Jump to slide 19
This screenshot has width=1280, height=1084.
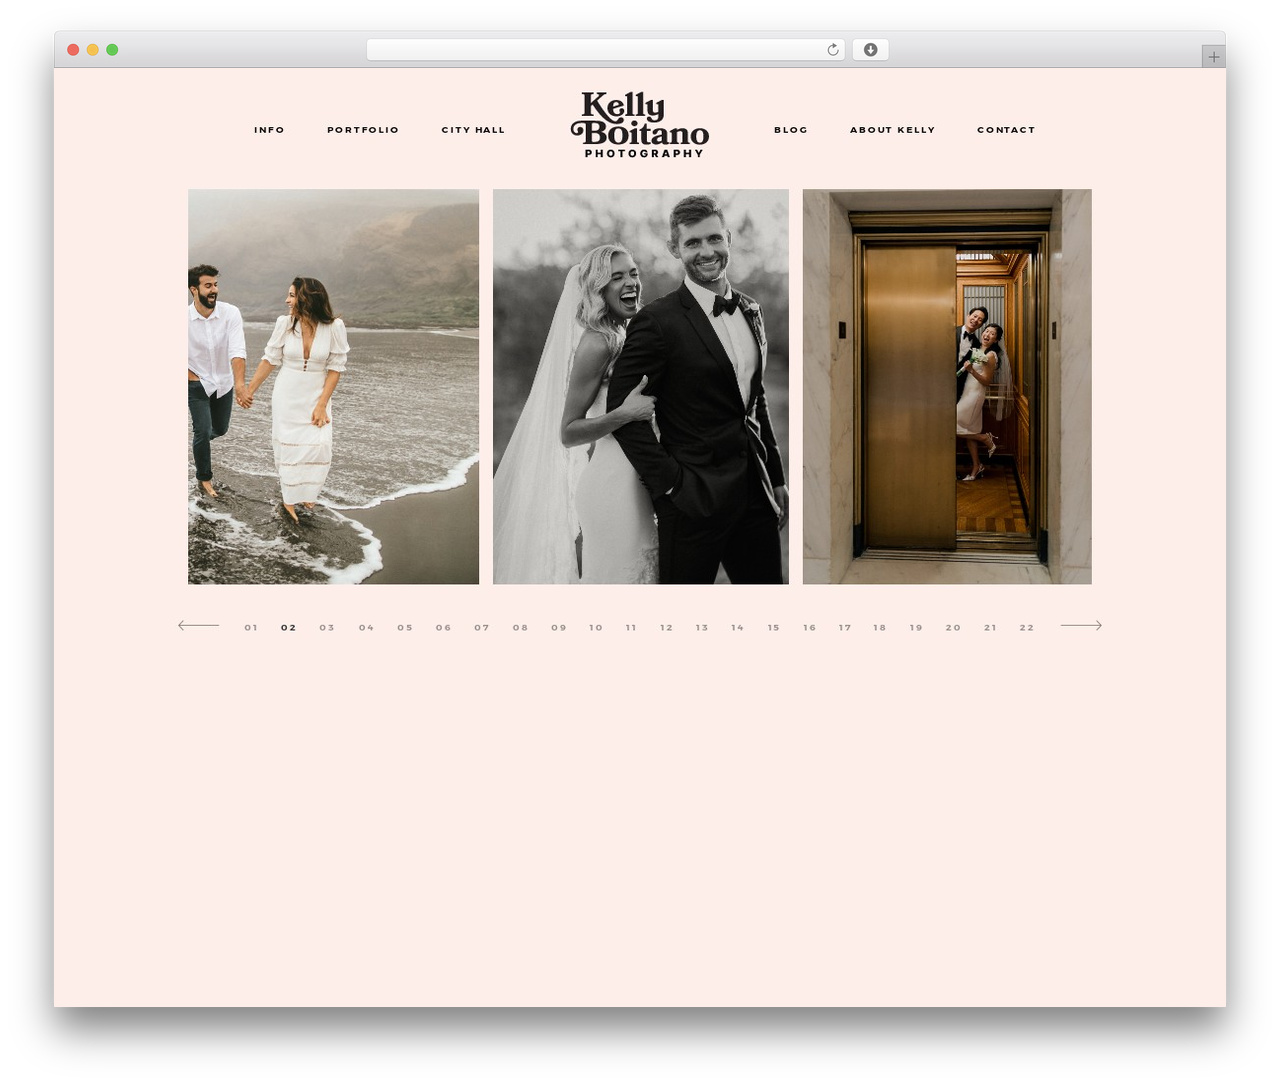tap(916, 628)
